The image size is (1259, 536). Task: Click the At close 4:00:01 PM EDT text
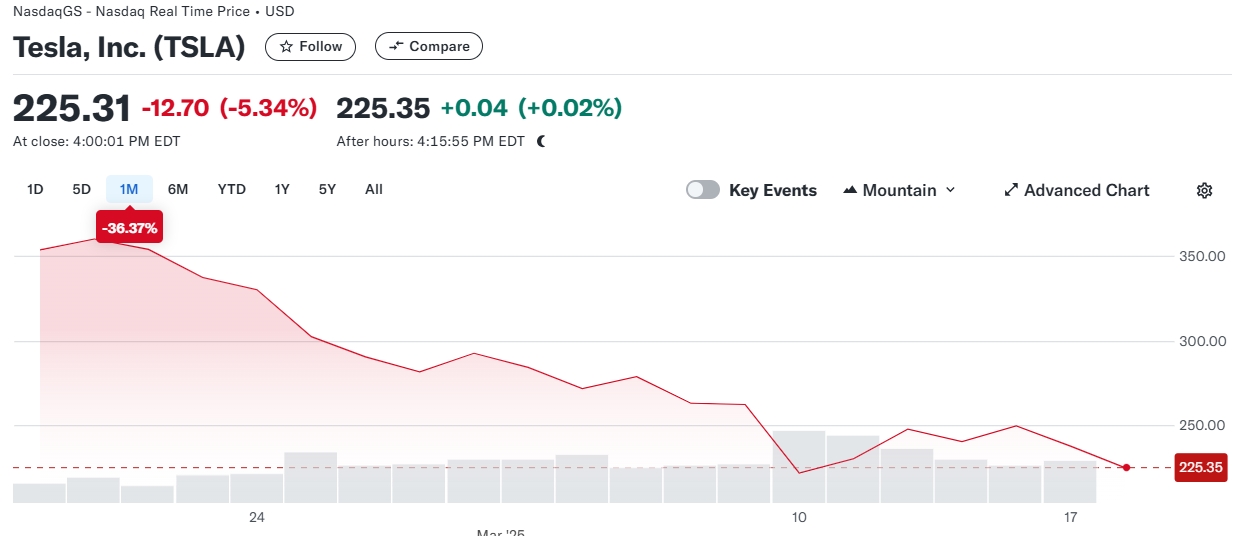97,142
